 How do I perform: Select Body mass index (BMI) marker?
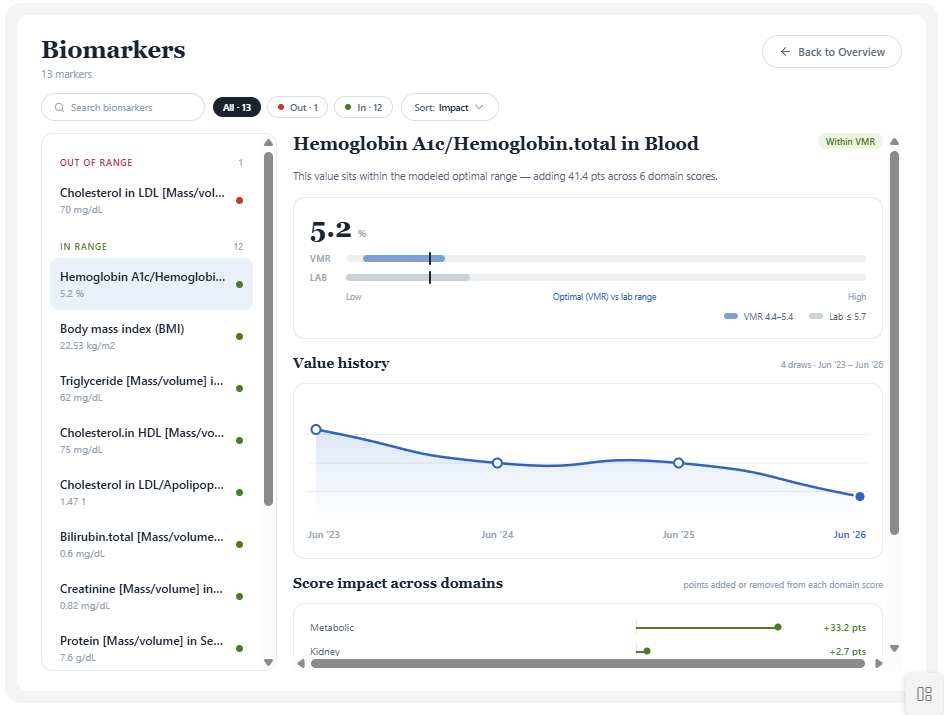151,336
